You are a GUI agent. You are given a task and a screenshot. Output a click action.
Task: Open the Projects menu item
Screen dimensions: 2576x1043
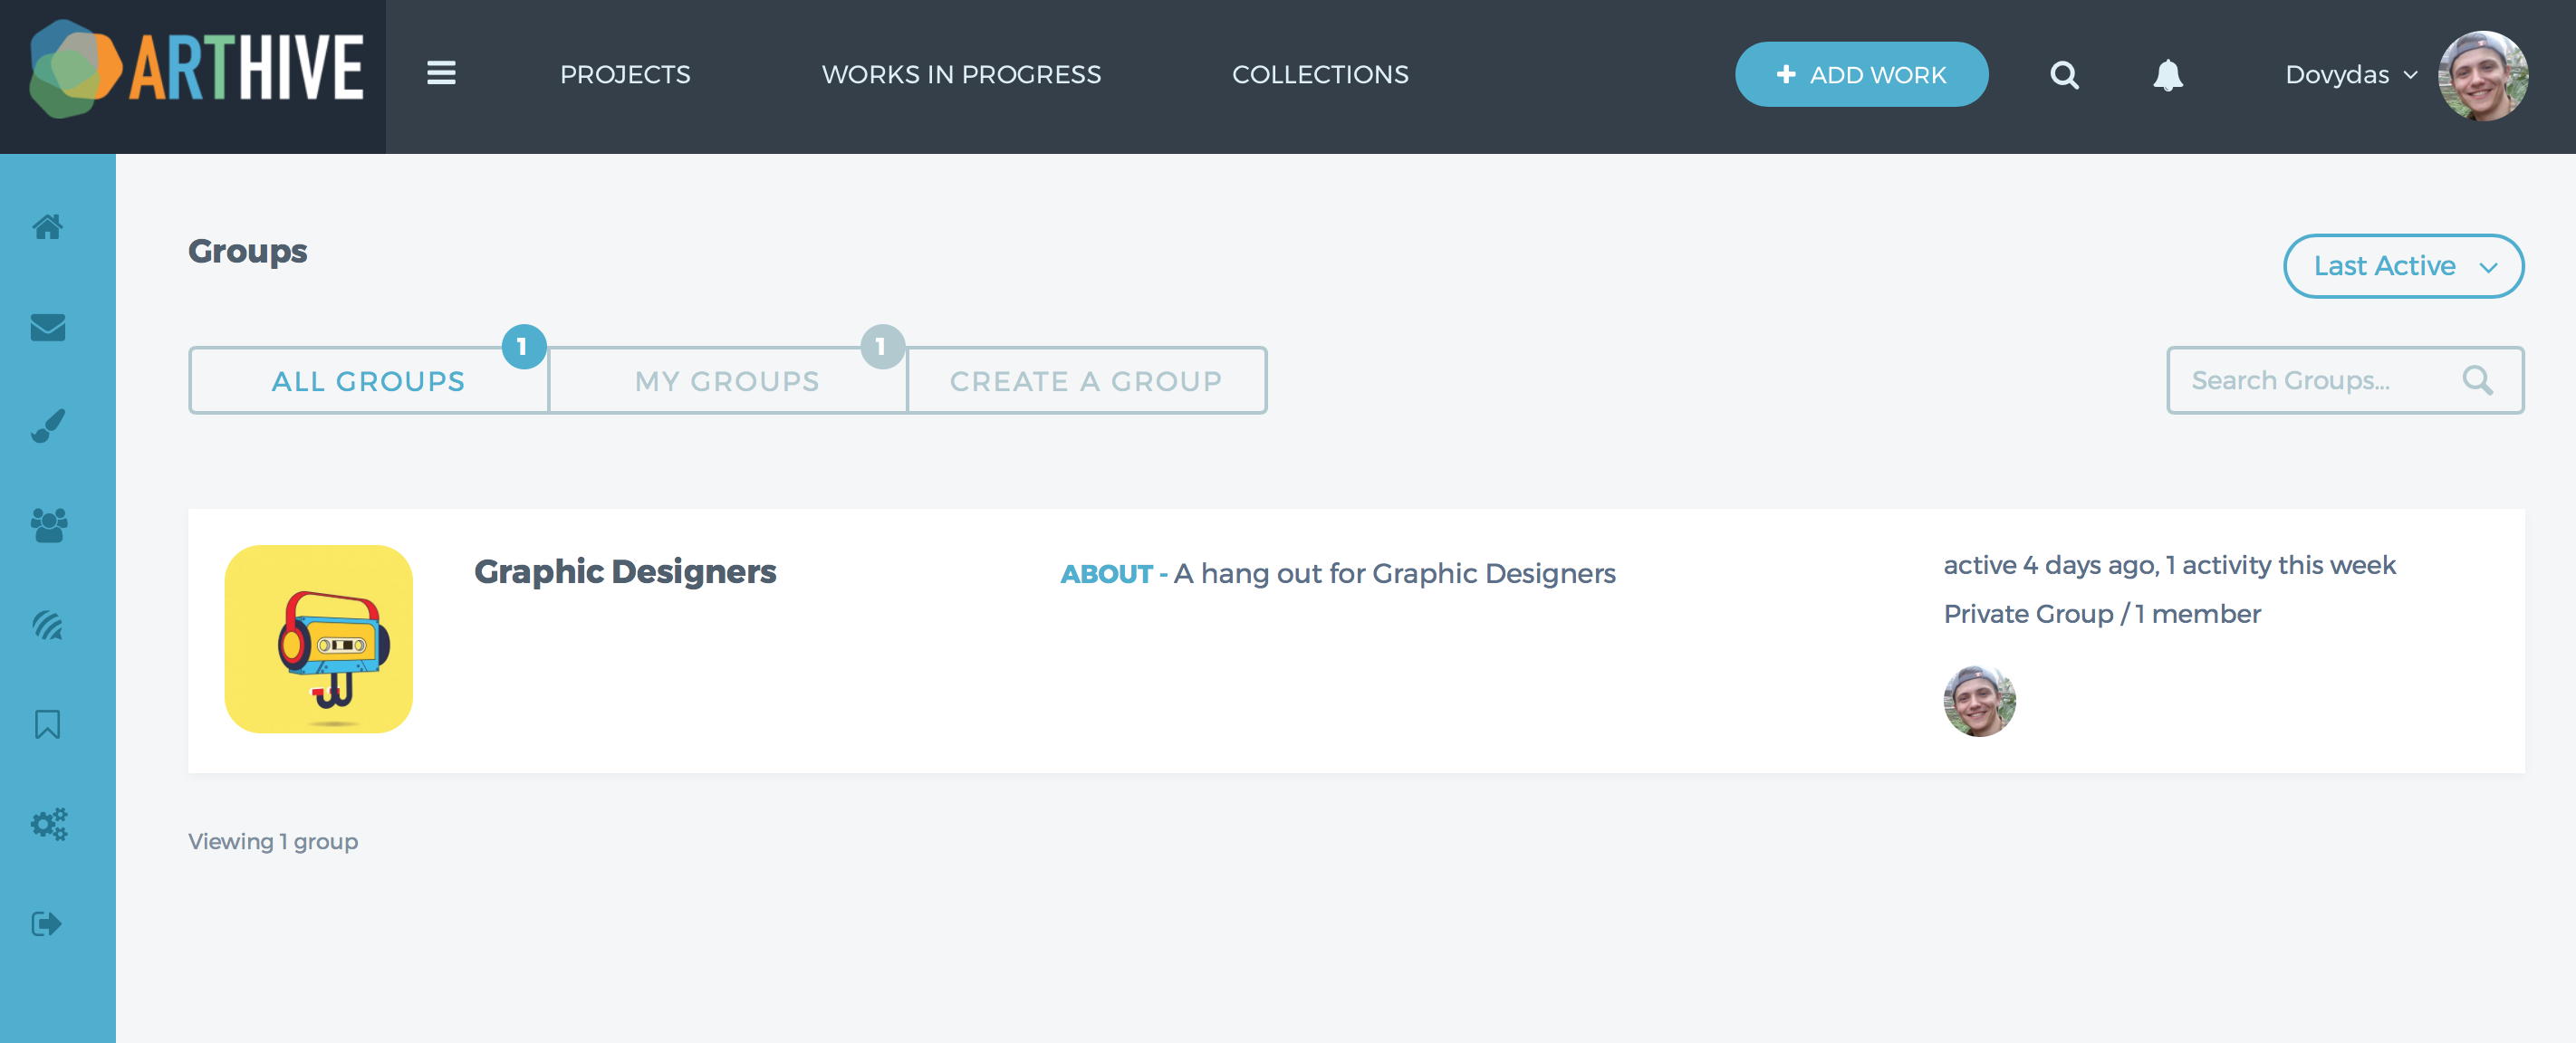coord(625,75)
